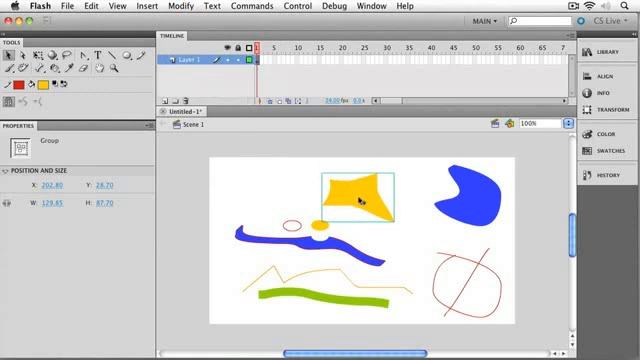This screenshot has height=360, width=640.
Task: Toggle Layer 1 green outline square
Action: (249, 60)
